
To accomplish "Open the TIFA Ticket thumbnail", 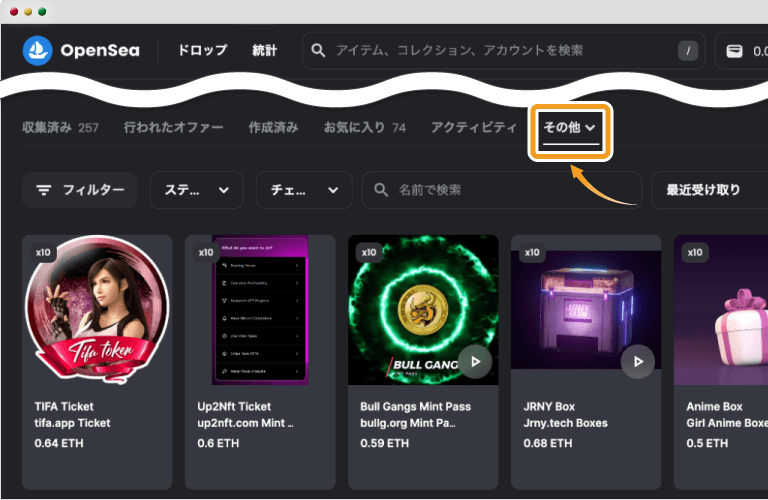I will tap(97, 310).
